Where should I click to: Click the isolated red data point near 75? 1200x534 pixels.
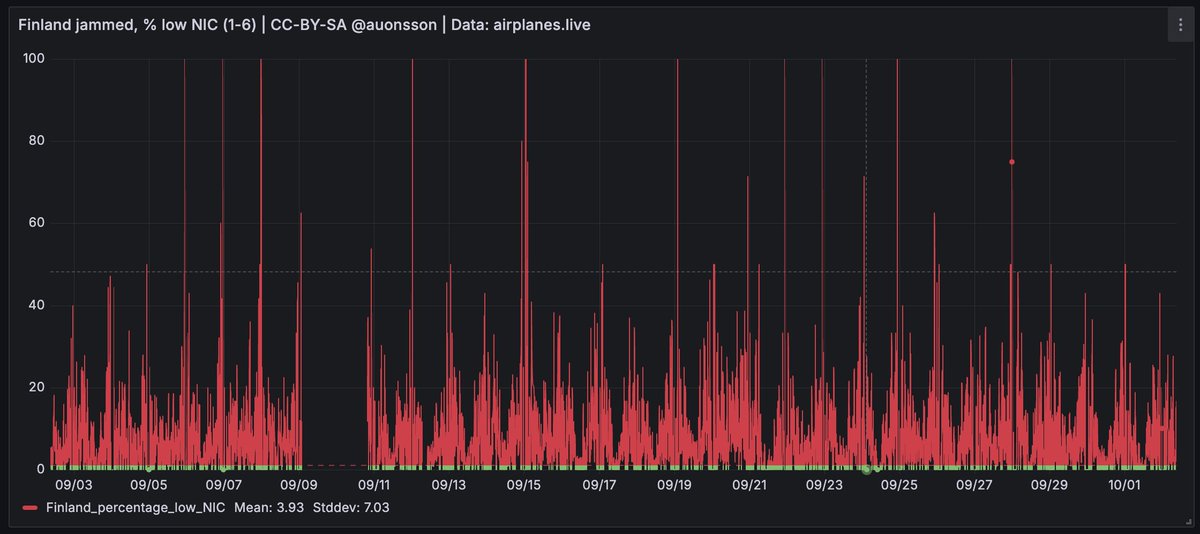[1012, 162]
